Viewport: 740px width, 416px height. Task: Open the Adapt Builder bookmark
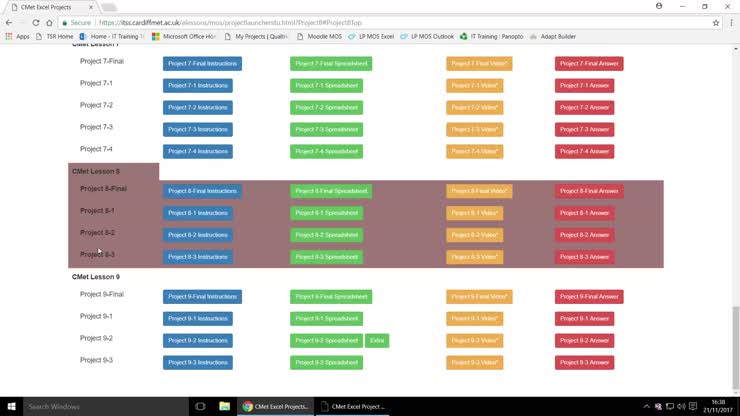pyautogui.click(x=553, y=36)
